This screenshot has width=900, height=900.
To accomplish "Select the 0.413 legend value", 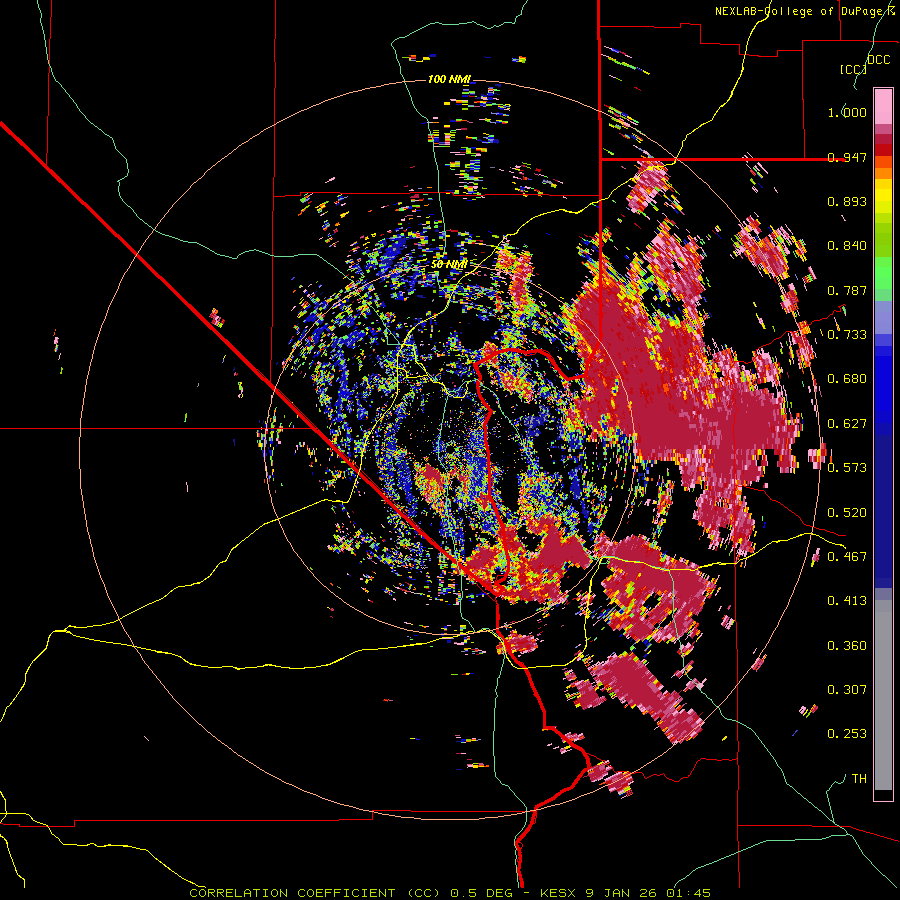I will 847,601.
